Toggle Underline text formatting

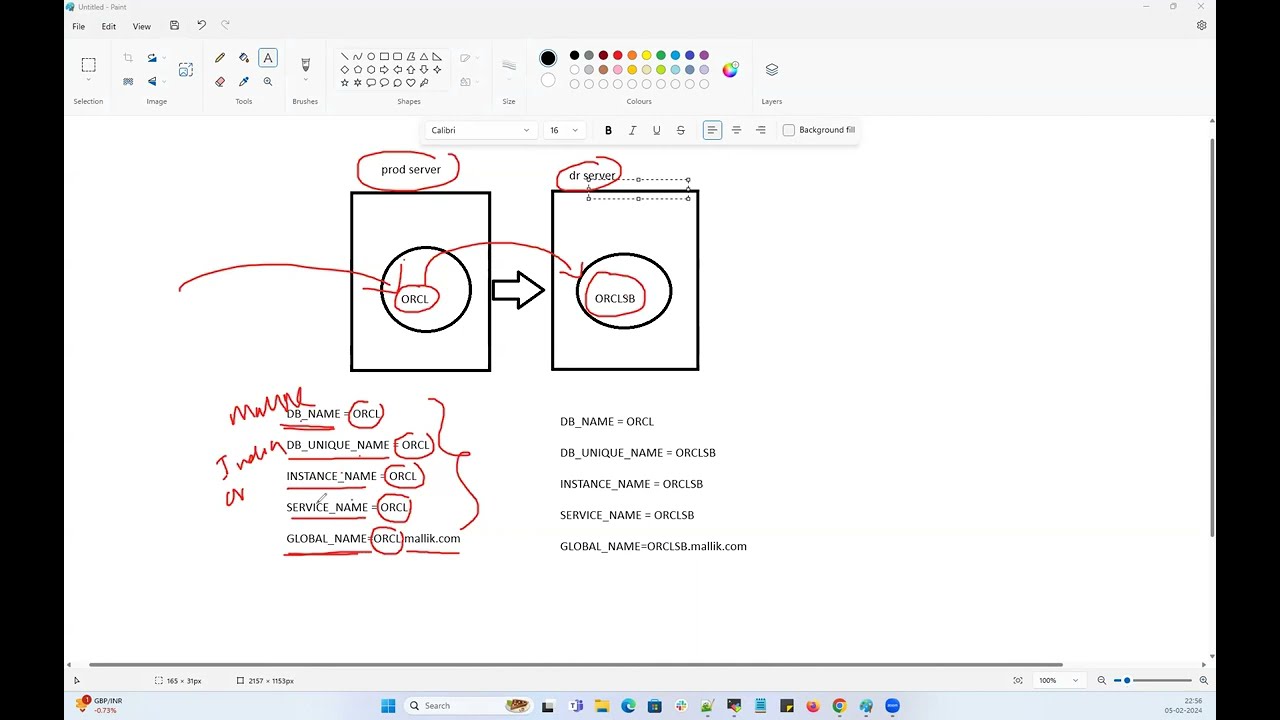click(656, 130)
